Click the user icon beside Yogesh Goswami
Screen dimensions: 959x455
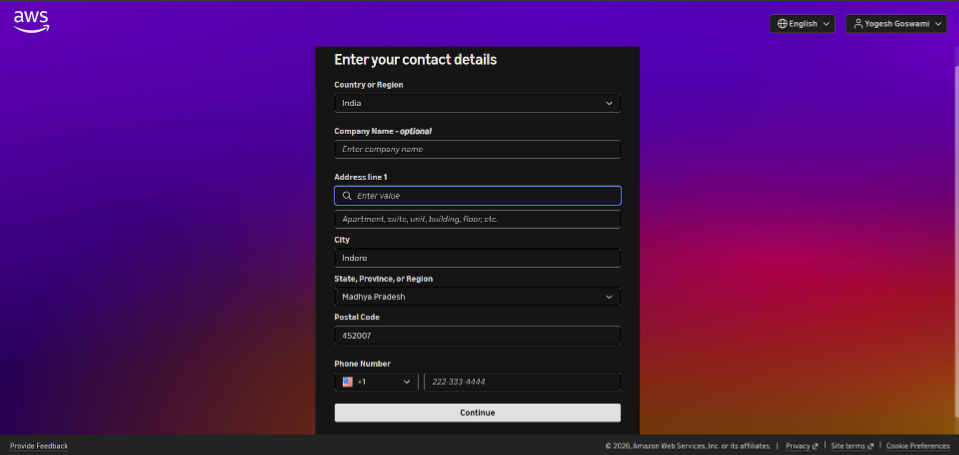pos(858,24)
